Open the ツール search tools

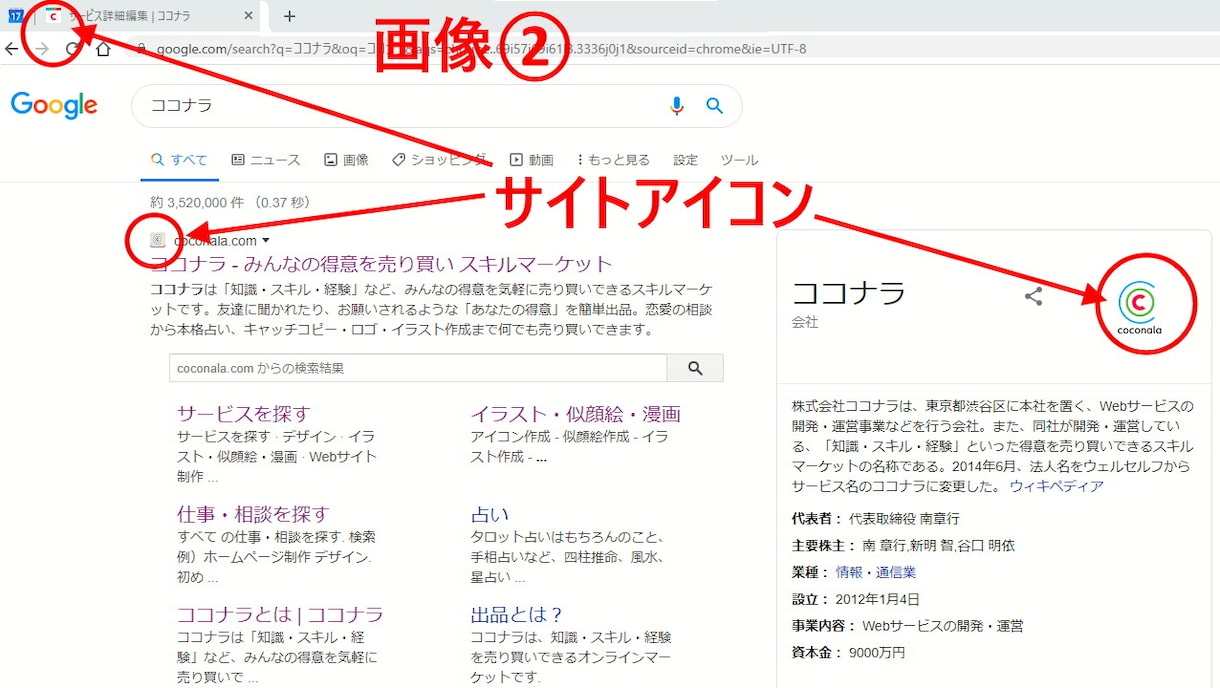pos(740,160)
